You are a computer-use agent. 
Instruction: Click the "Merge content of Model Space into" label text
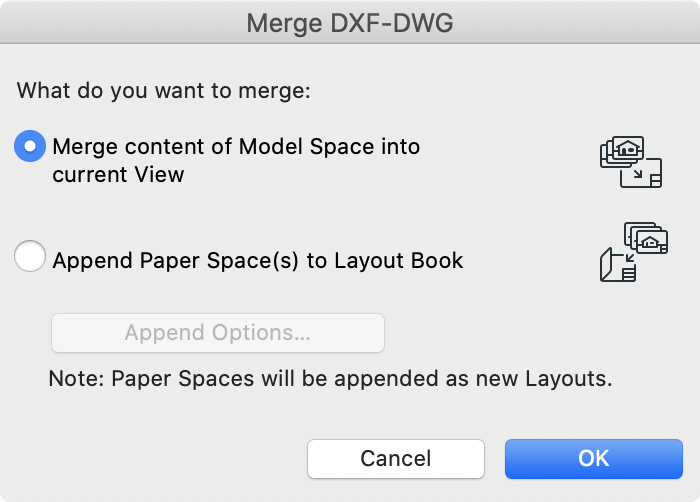point(236,146)
